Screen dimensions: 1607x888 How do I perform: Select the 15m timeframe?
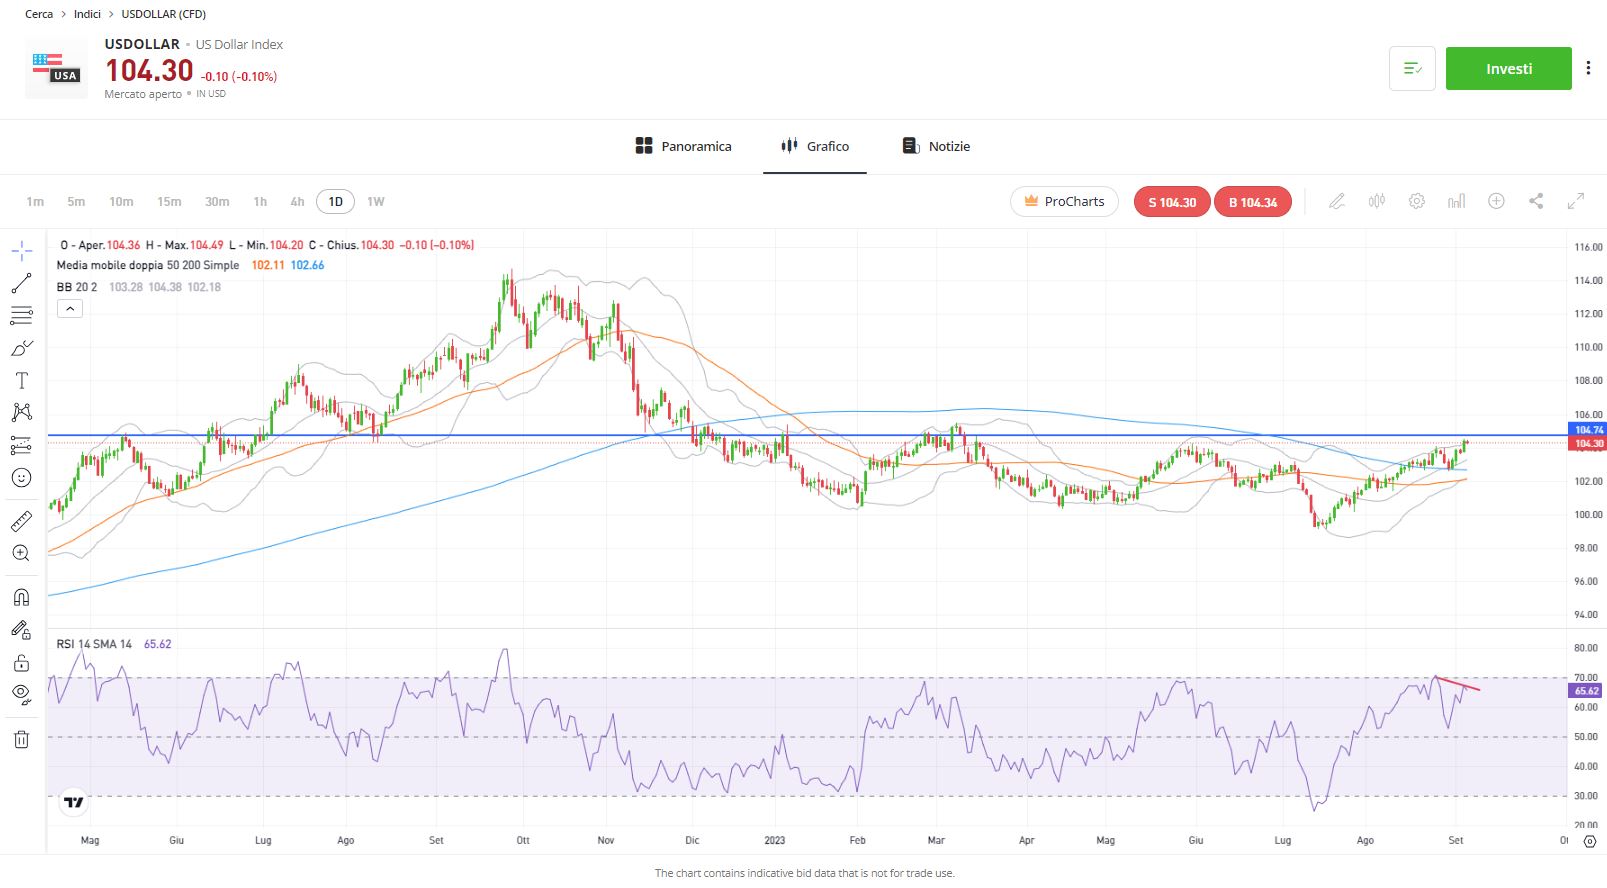pyautogui.click(x=169, y=201)
